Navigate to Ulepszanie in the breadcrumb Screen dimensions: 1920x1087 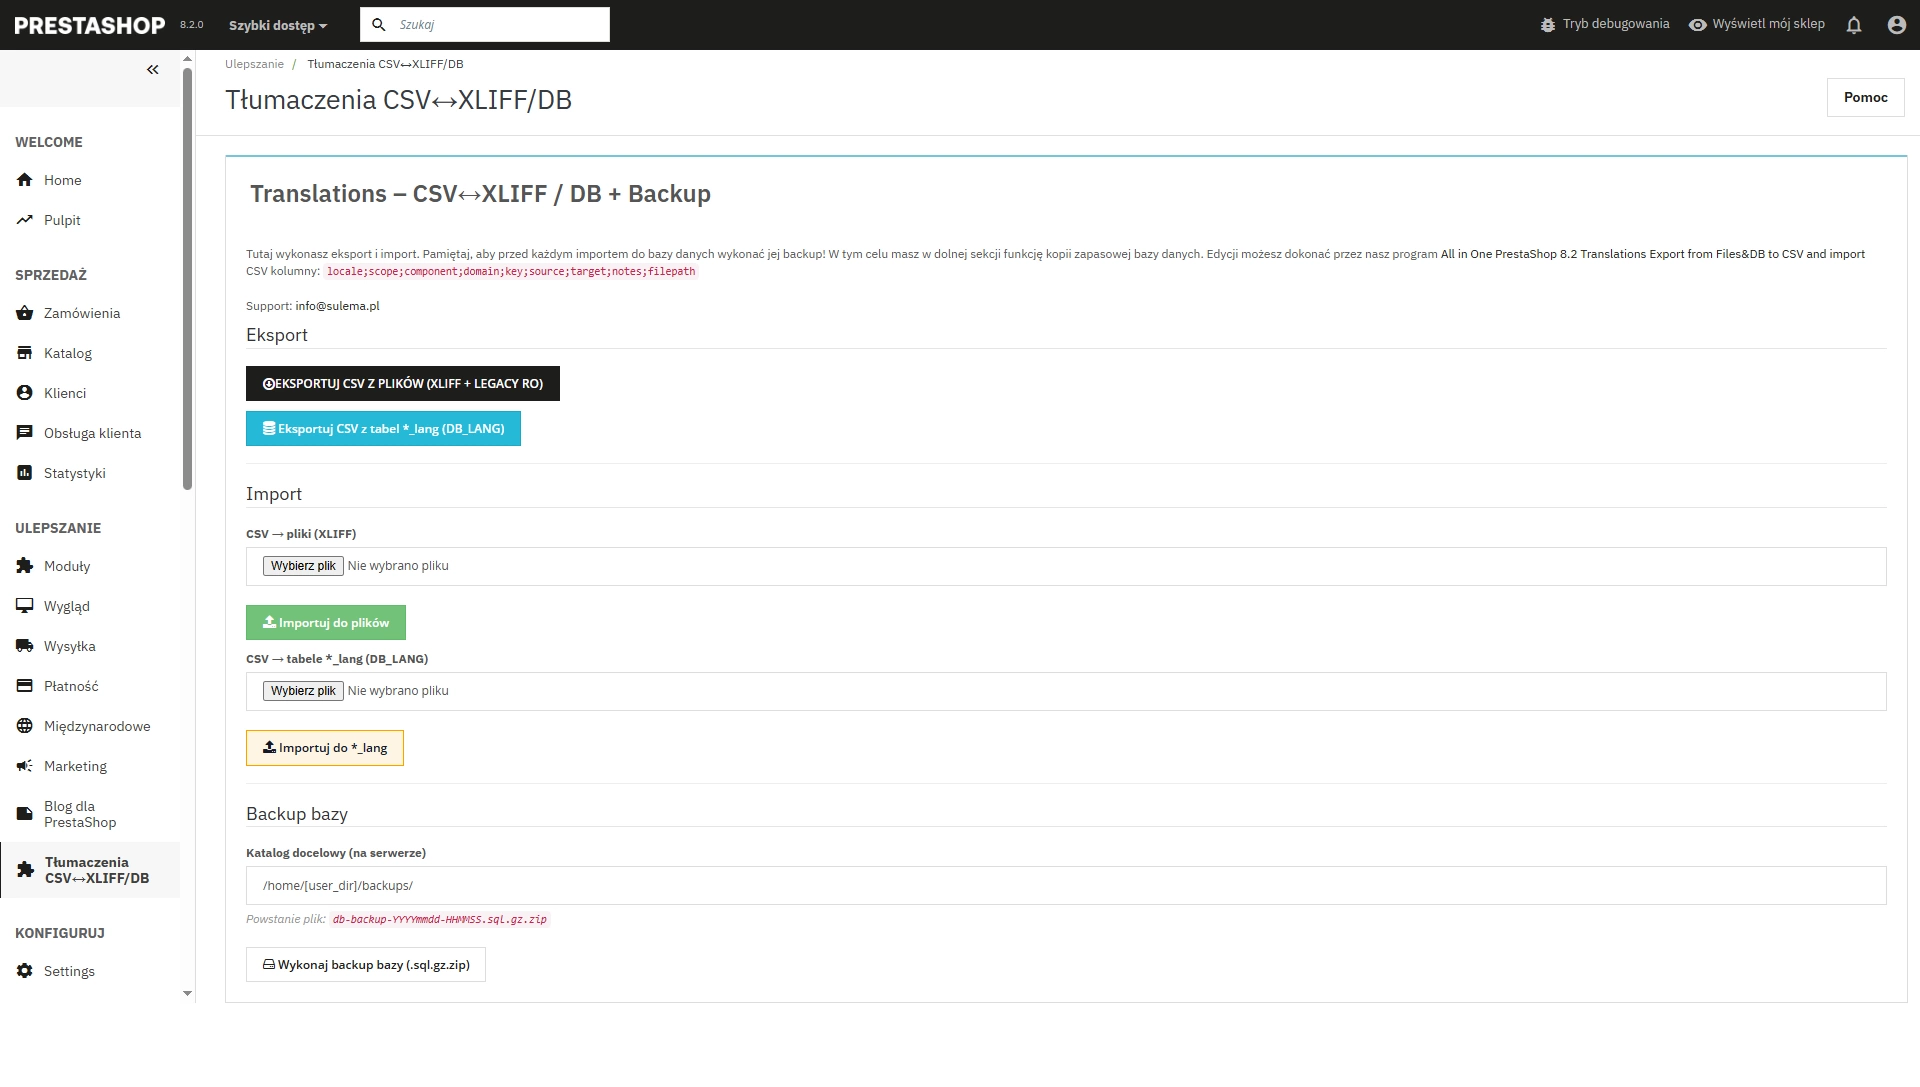coord(254,63)
